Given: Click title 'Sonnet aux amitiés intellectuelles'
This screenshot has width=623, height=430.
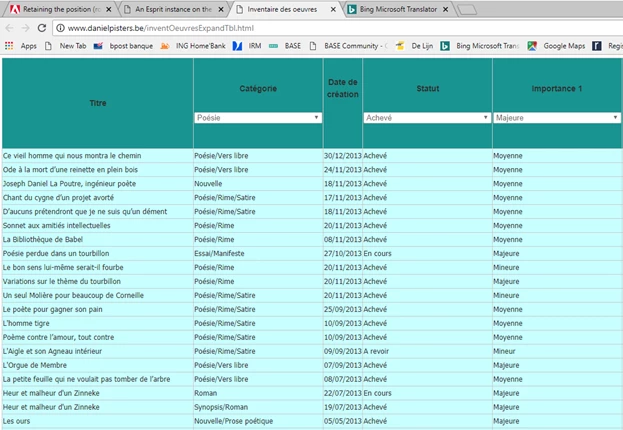Looking at the screenshot, I should click(x=56, y=225).
